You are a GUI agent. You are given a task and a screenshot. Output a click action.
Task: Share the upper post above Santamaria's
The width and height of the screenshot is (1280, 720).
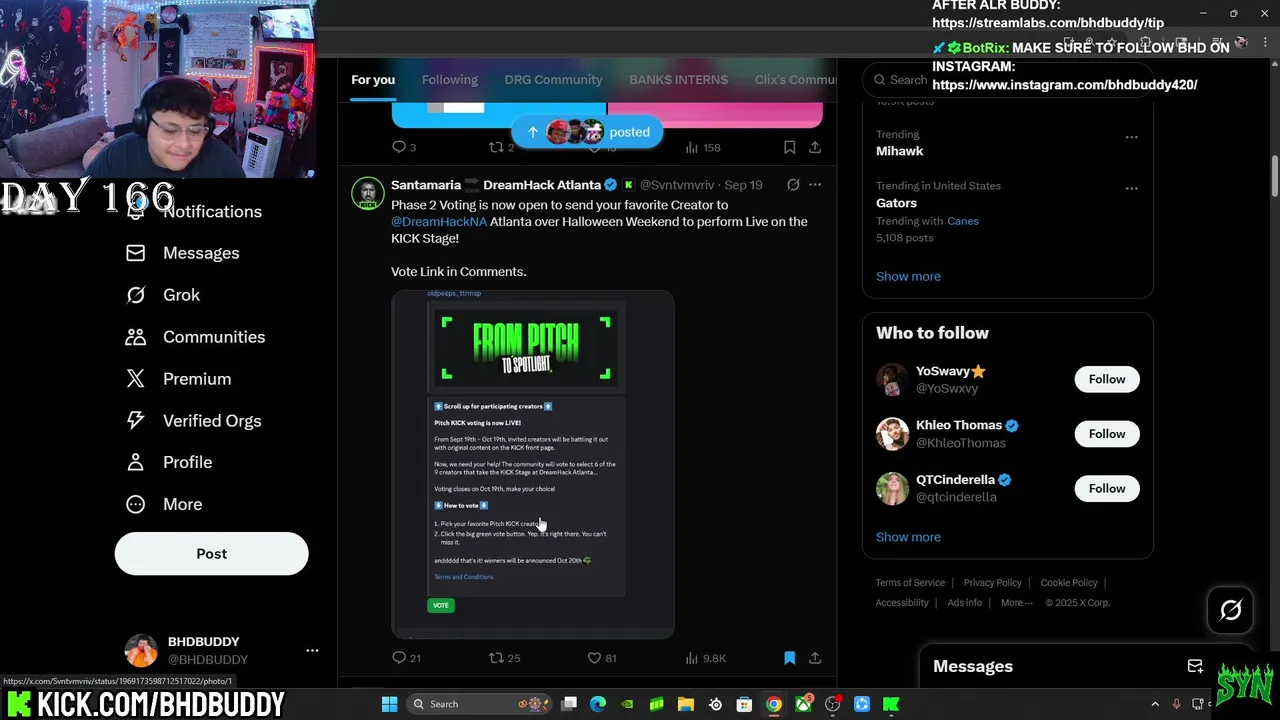click(815, 147)
